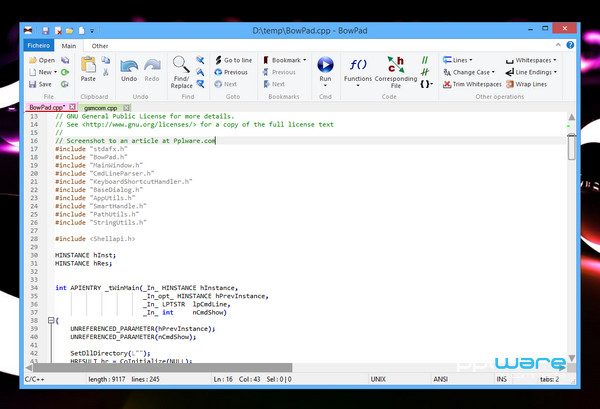Collapse the ribbon with the chevron

pyautogui.click(x=558, y=45)
